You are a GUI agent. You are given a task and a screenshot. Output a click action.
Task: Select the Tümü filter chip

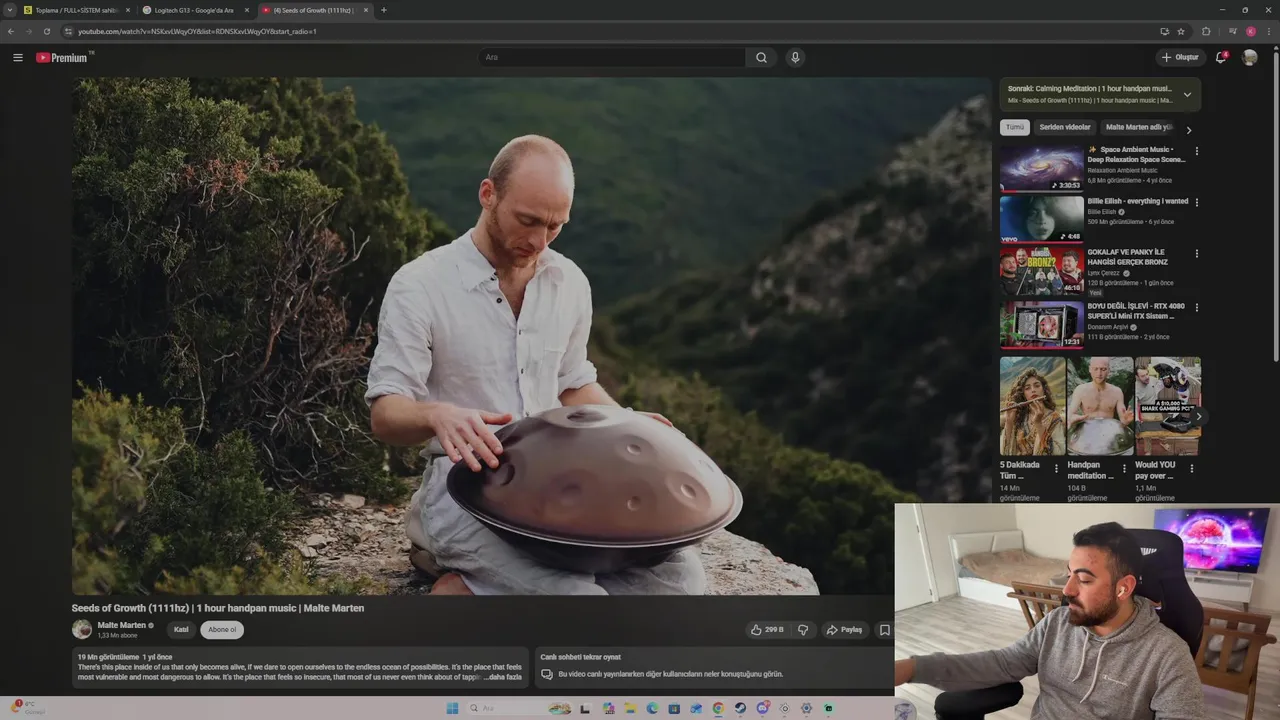[x=1015, y=127]
